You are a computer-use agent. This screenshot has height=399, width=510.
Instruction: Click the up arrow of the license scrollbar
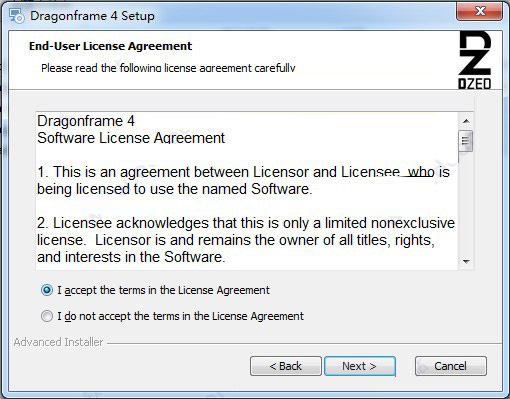click(466, 121)
